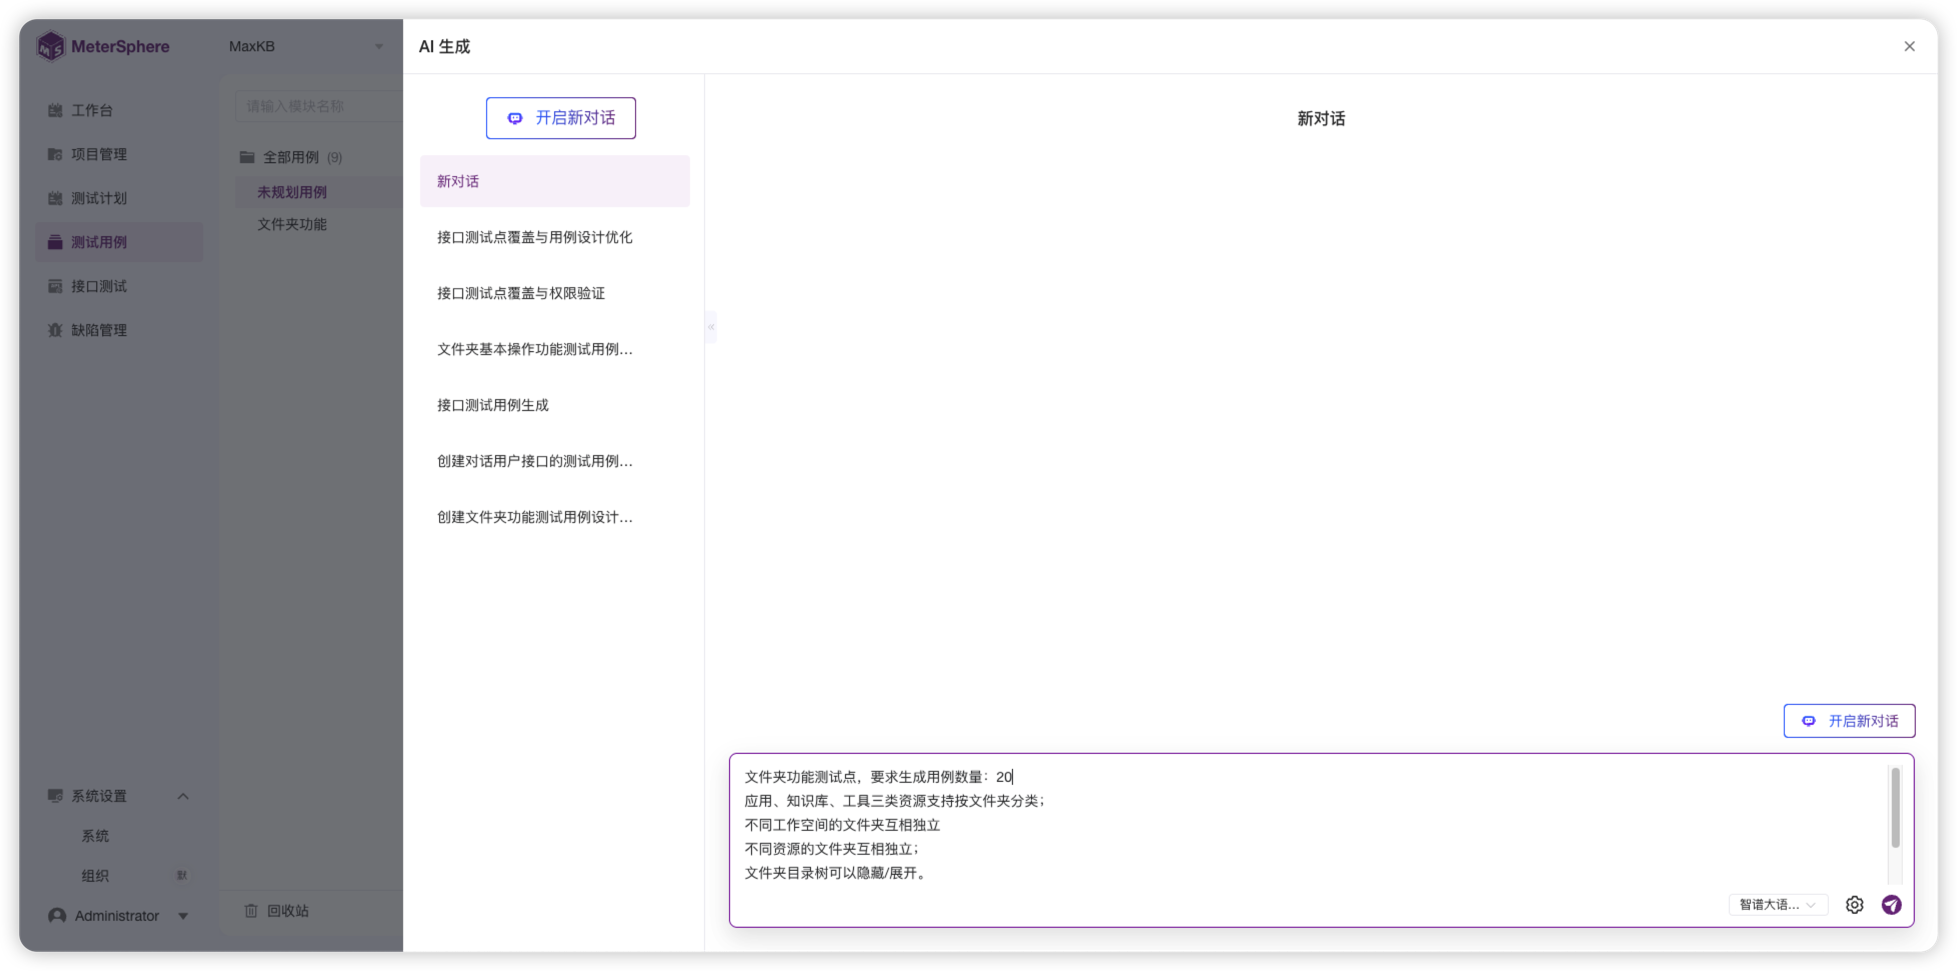Switch to the 接口测试 module
This screenshot has width=1957, height=971.
point(98,286)
